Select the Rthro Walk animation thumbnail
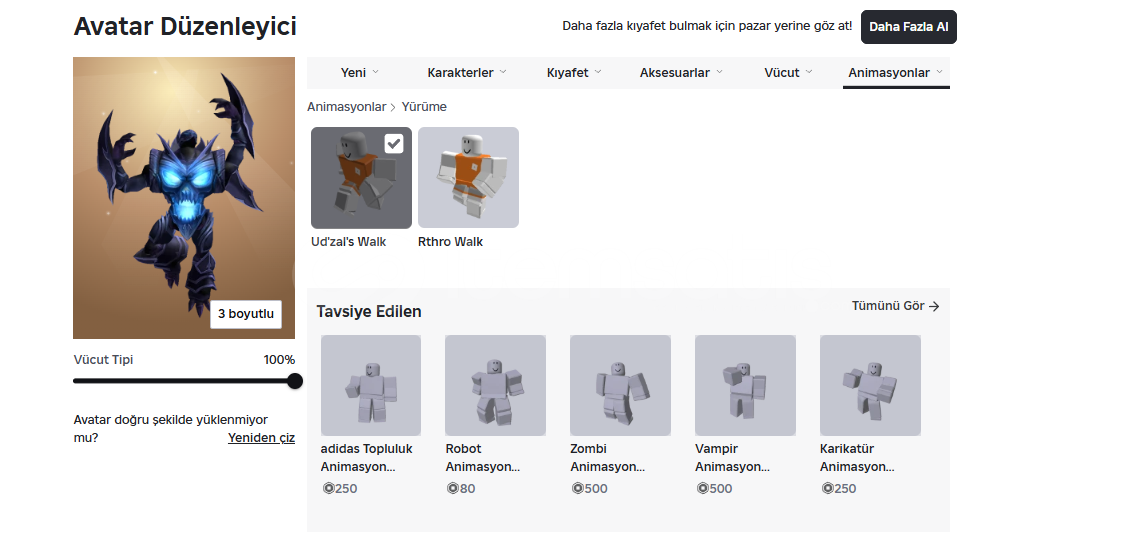 click(468, 177)
